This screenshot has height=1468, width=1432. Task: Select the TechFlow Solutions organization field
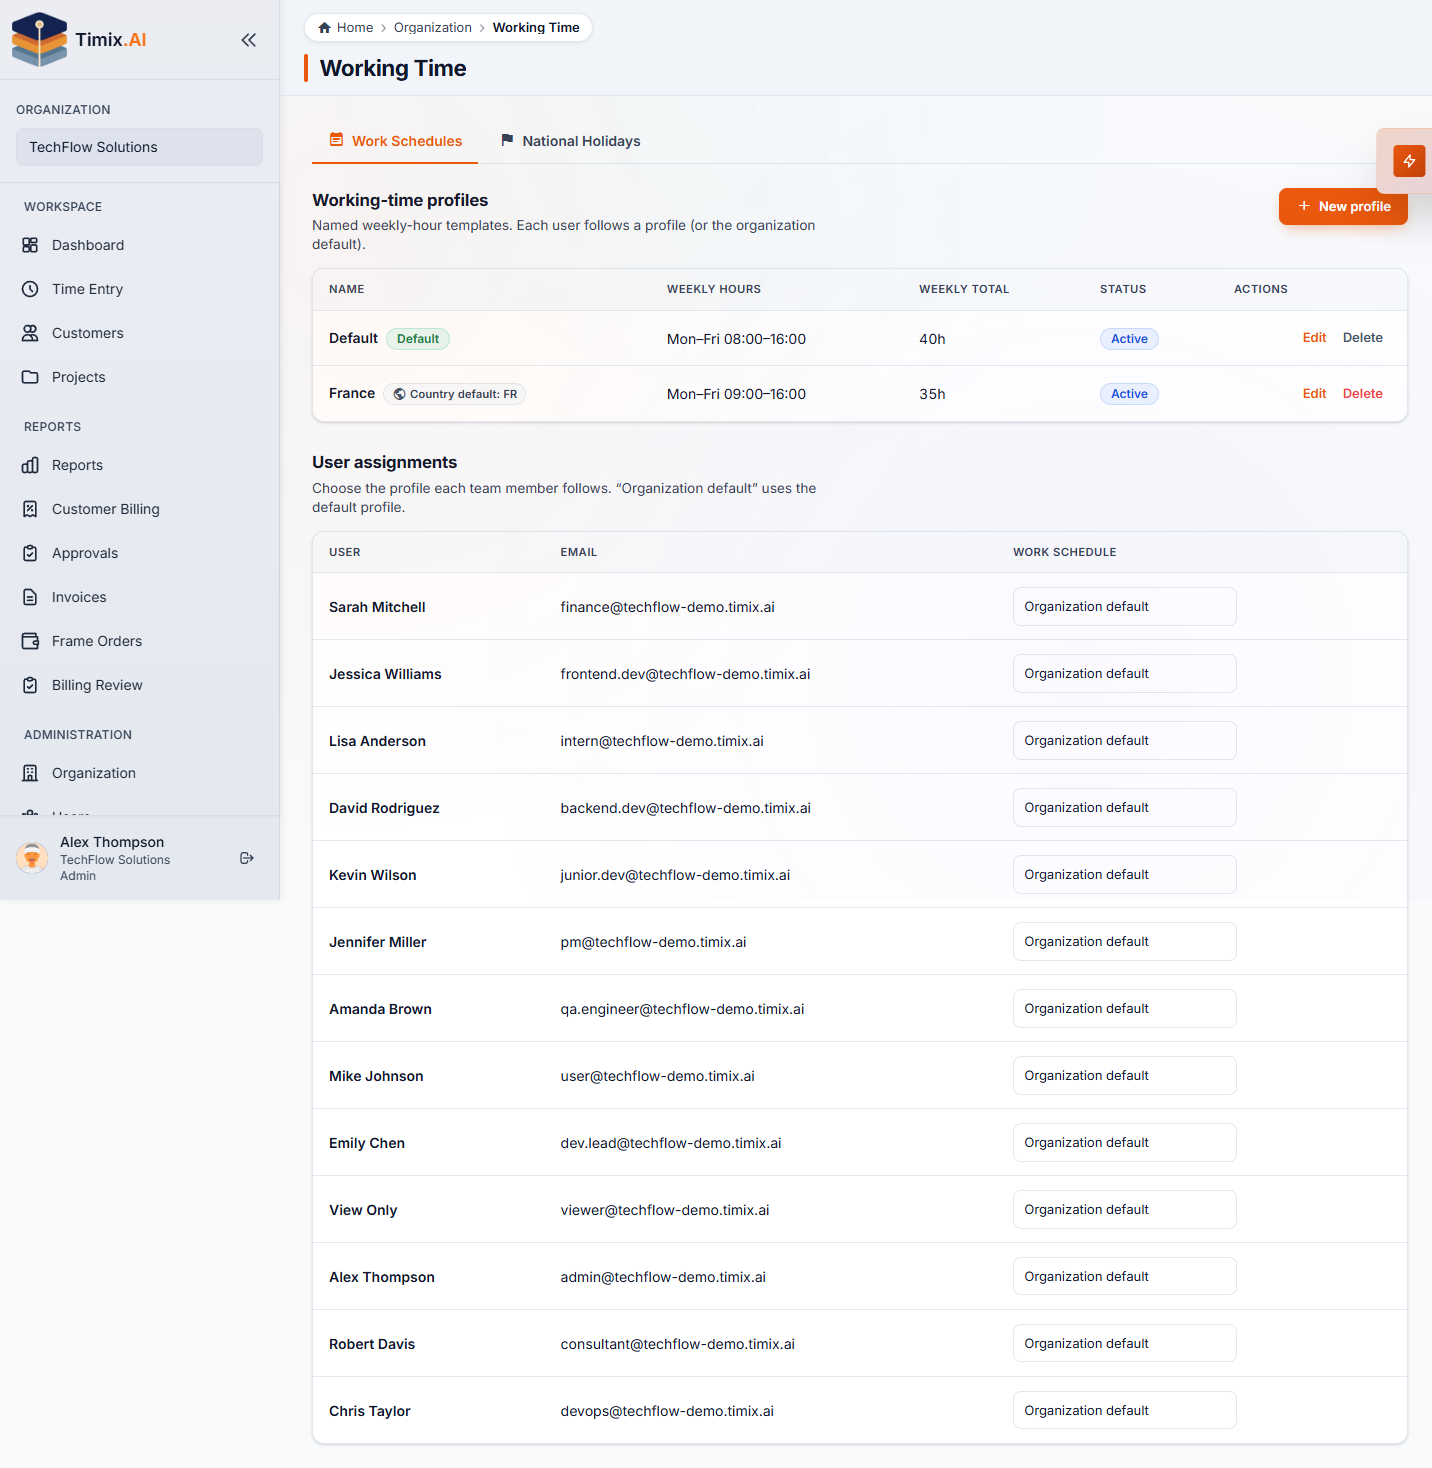139,147
